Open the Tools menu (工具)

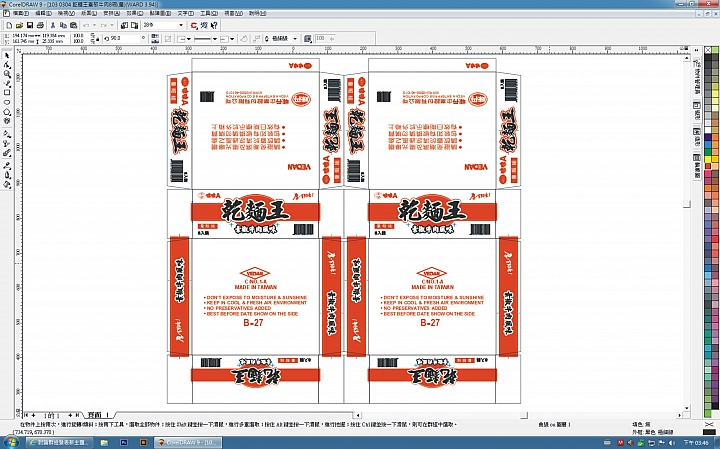pos(208,13)
